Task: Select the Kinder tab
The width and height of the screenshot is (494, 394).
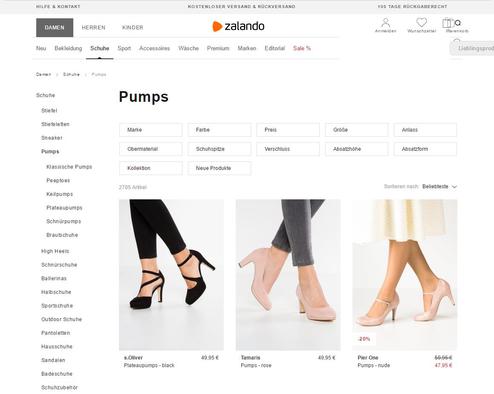Action: [x=132, y=27]
